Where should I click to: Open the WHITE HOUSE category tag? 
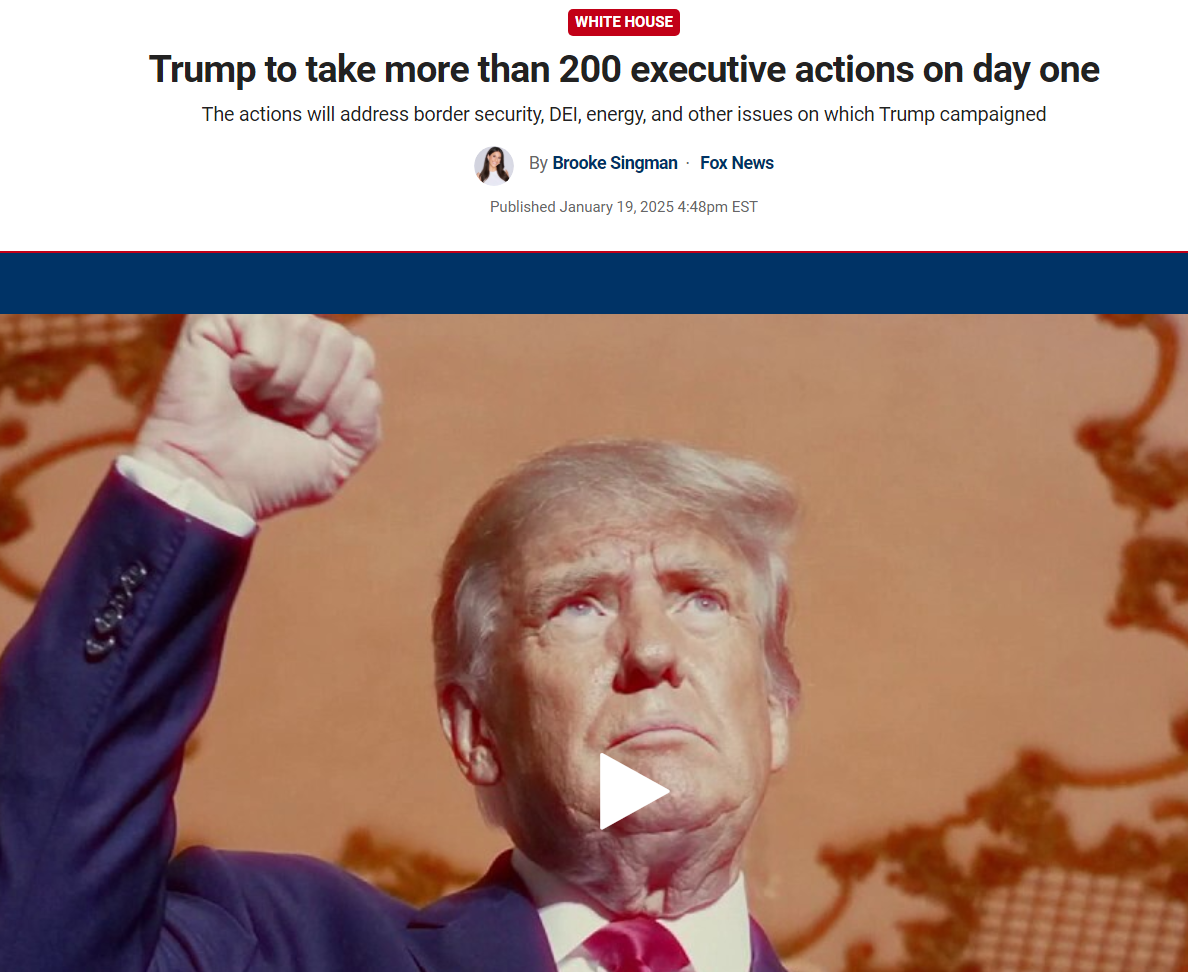tap(624, 22)
